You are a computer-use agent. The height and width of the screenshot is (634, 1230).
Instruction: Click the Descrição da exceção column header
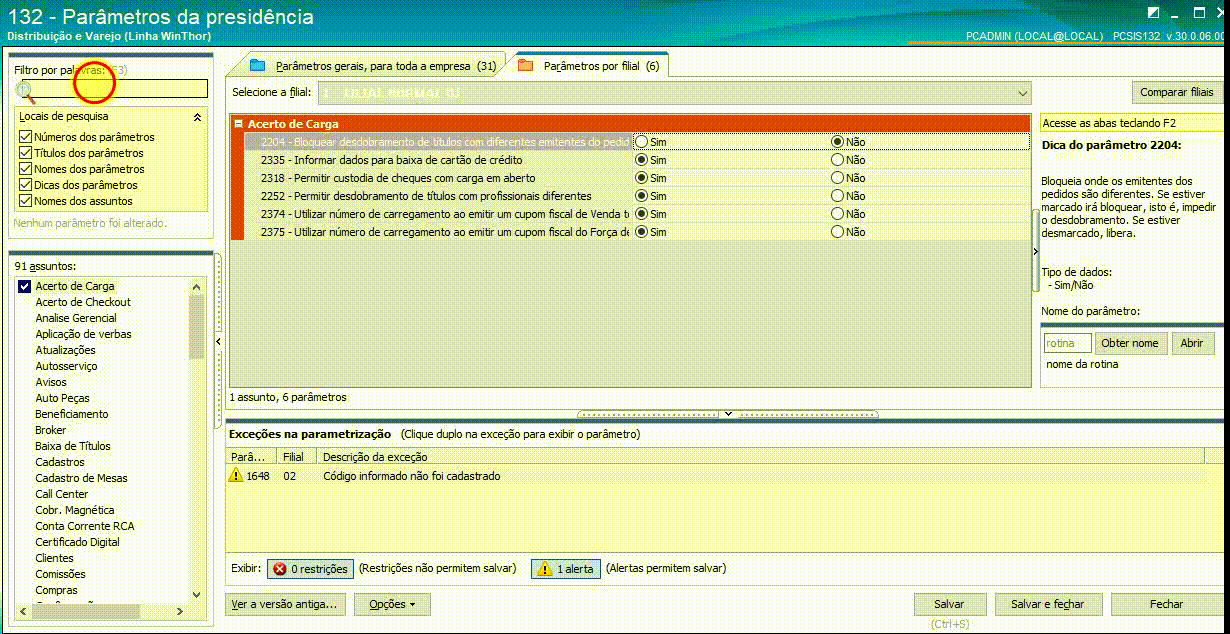[760, 457]
